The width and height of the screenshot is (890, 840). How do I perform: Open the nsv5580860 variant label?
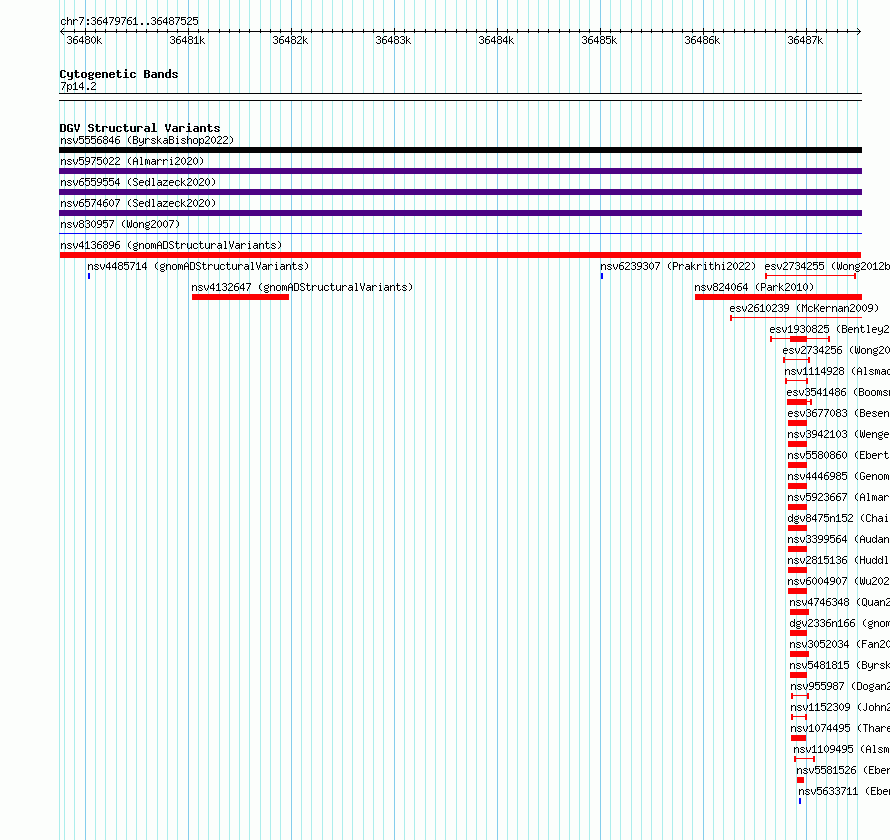click(838, 455)
